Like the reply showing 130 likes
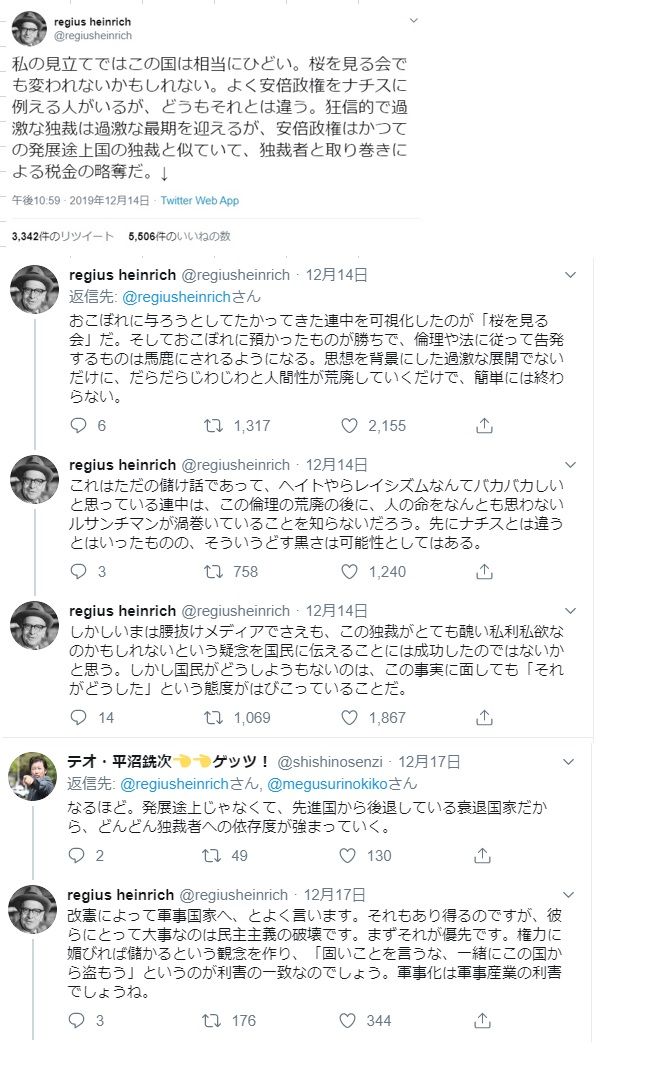 tap(349, 856)
